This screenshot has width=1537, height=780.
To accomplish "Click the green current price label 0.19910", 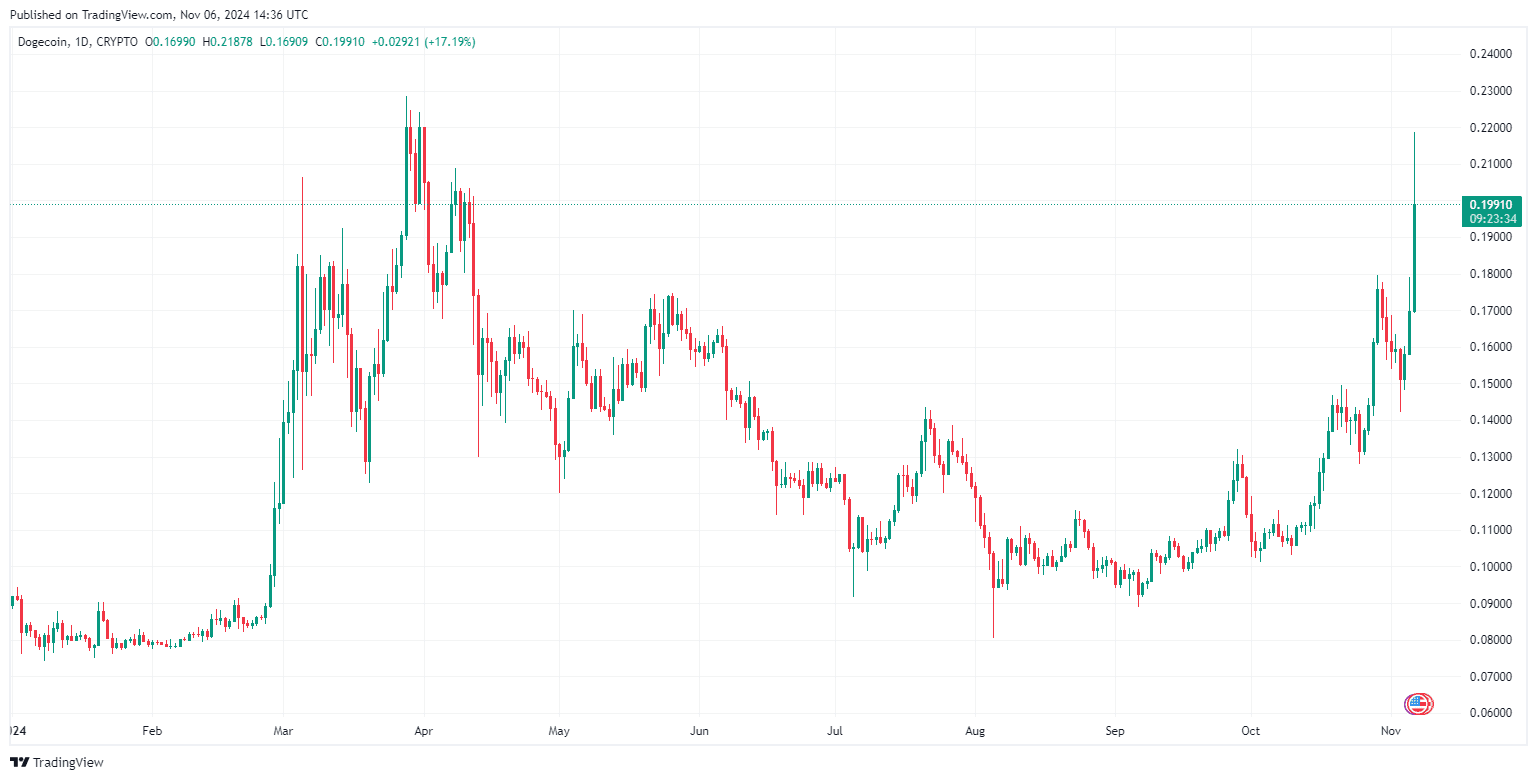I will [x=1491, y=204].
